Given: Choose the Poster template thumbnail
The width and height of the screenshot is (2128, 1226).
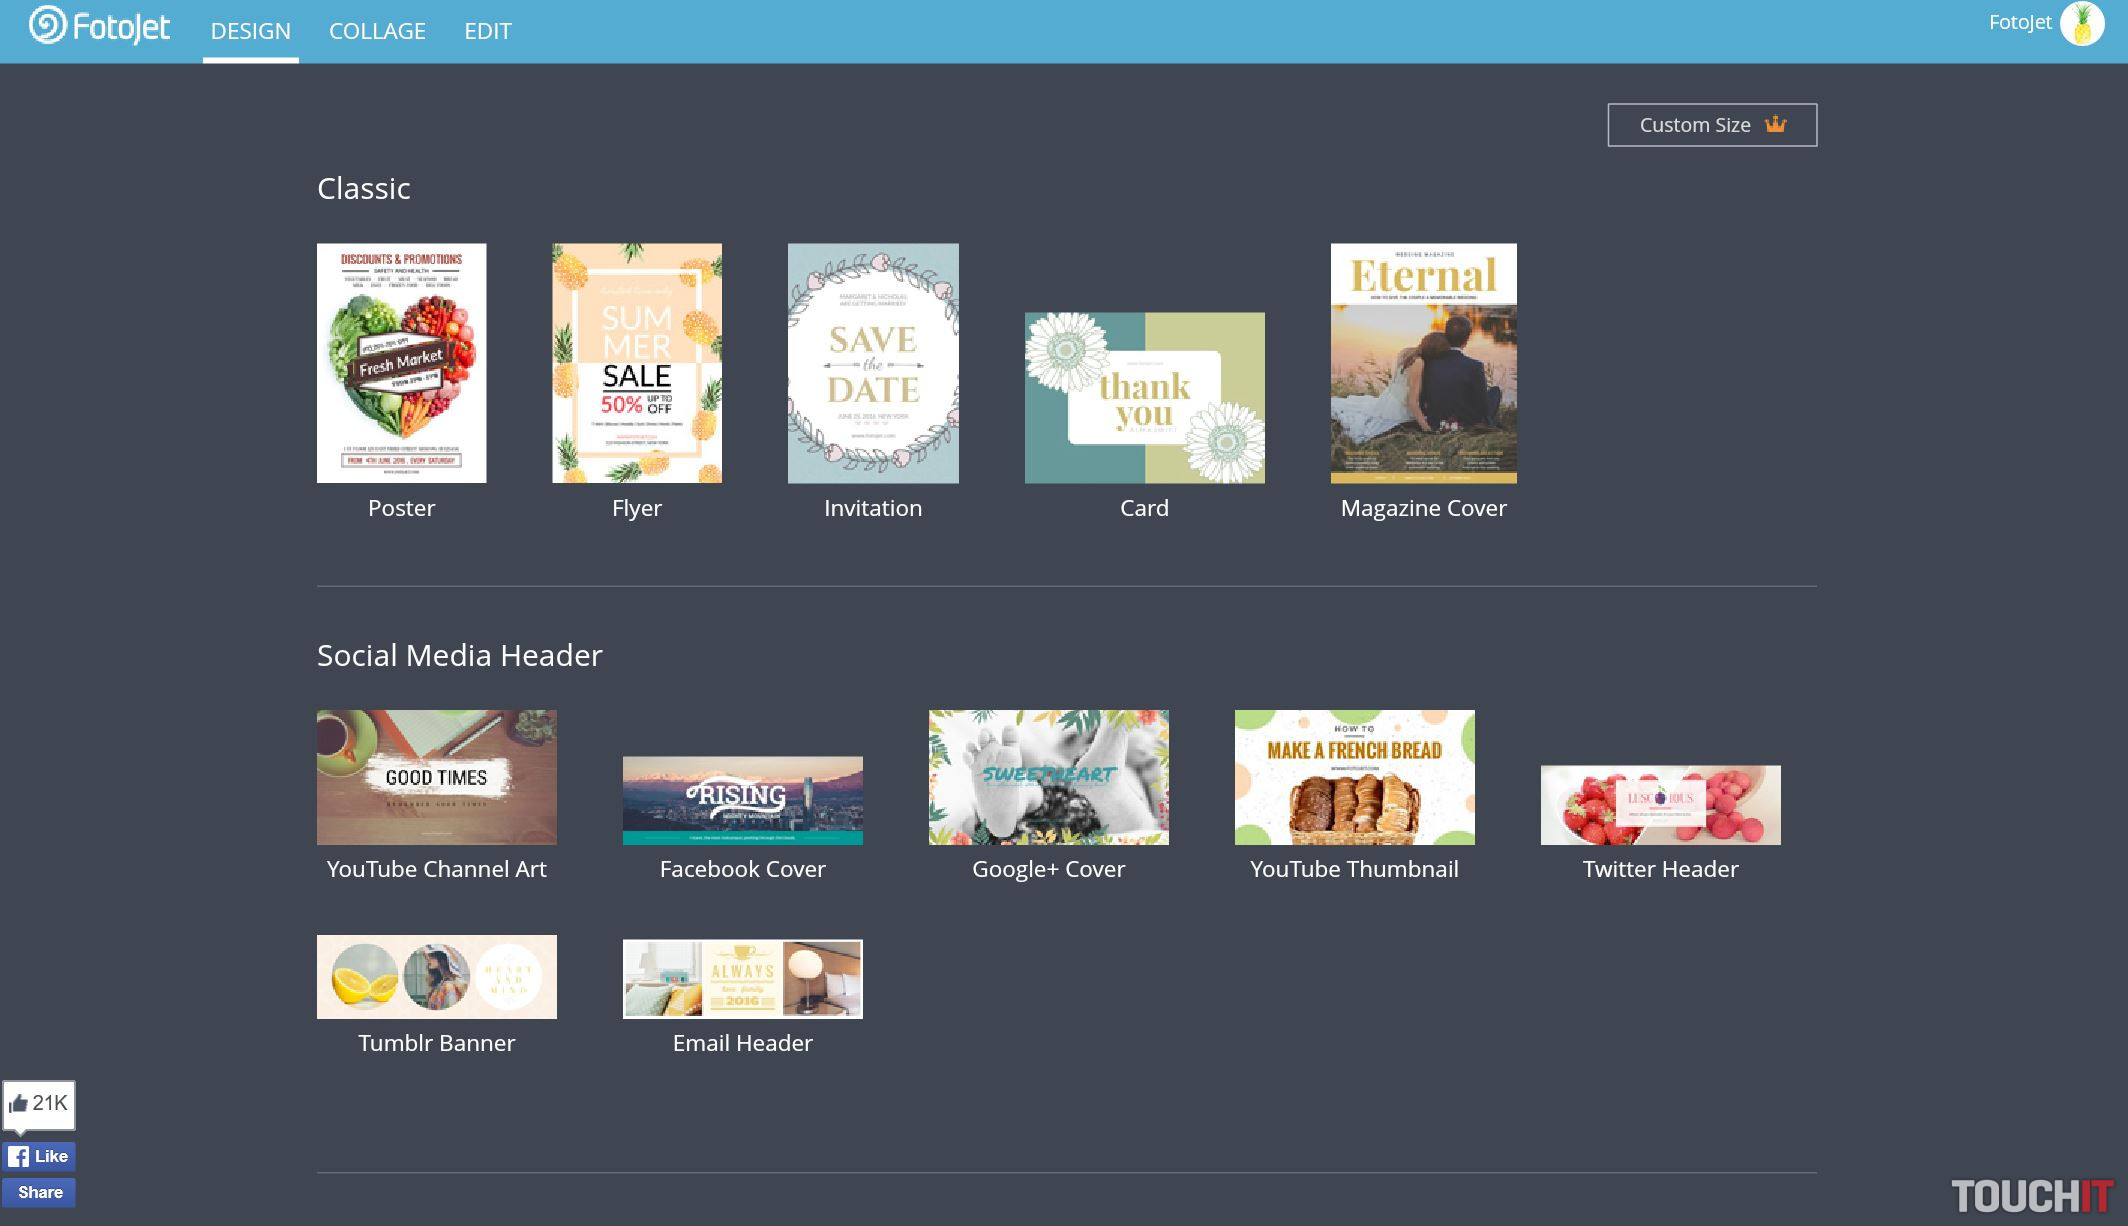Looking at the screenshot, I should coord(401,363).
